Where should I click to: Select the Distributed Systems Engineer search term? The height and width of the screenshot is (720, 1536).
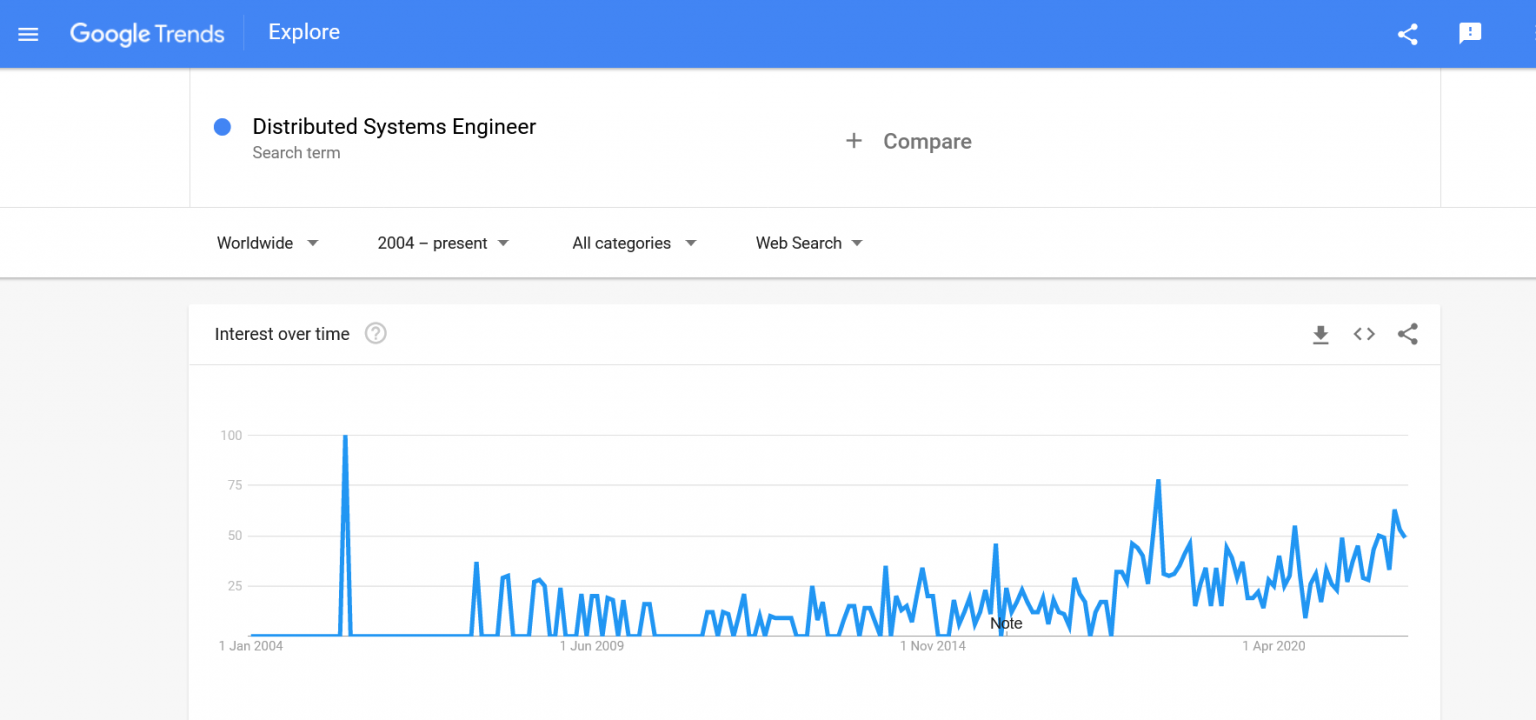click(394, 126)
